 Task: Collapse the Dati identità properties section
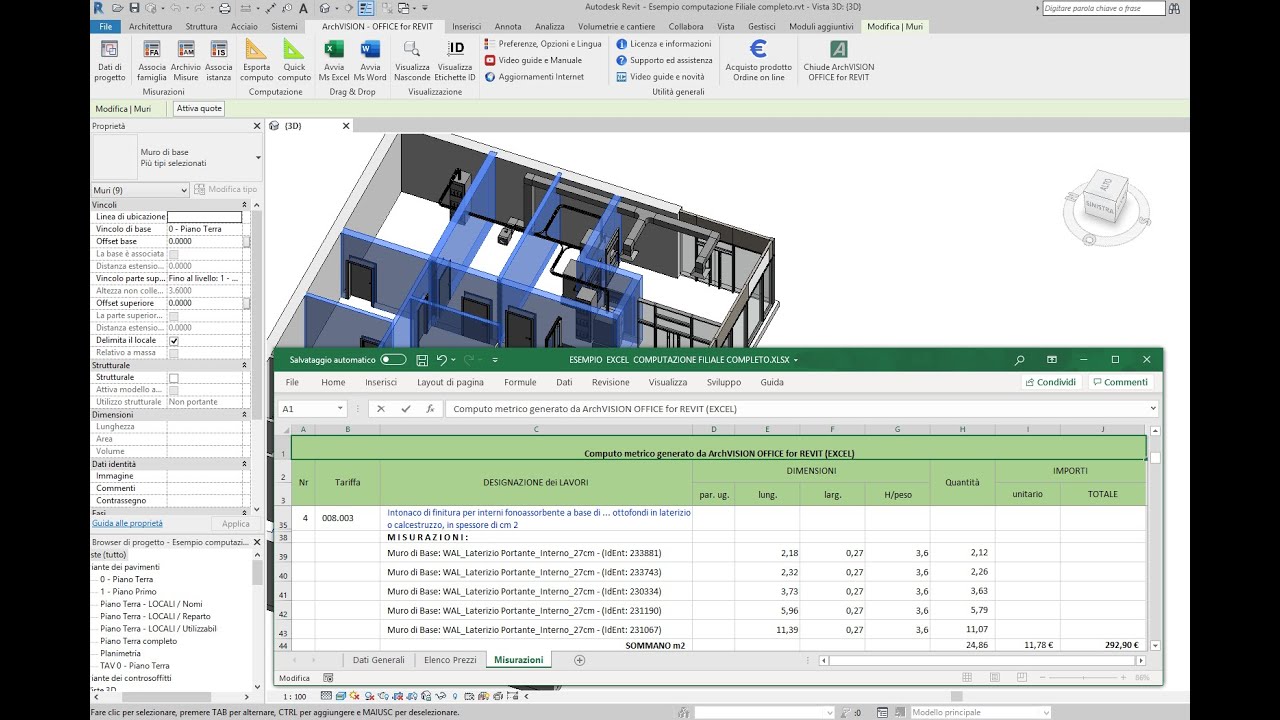click(x=245, y=464)
